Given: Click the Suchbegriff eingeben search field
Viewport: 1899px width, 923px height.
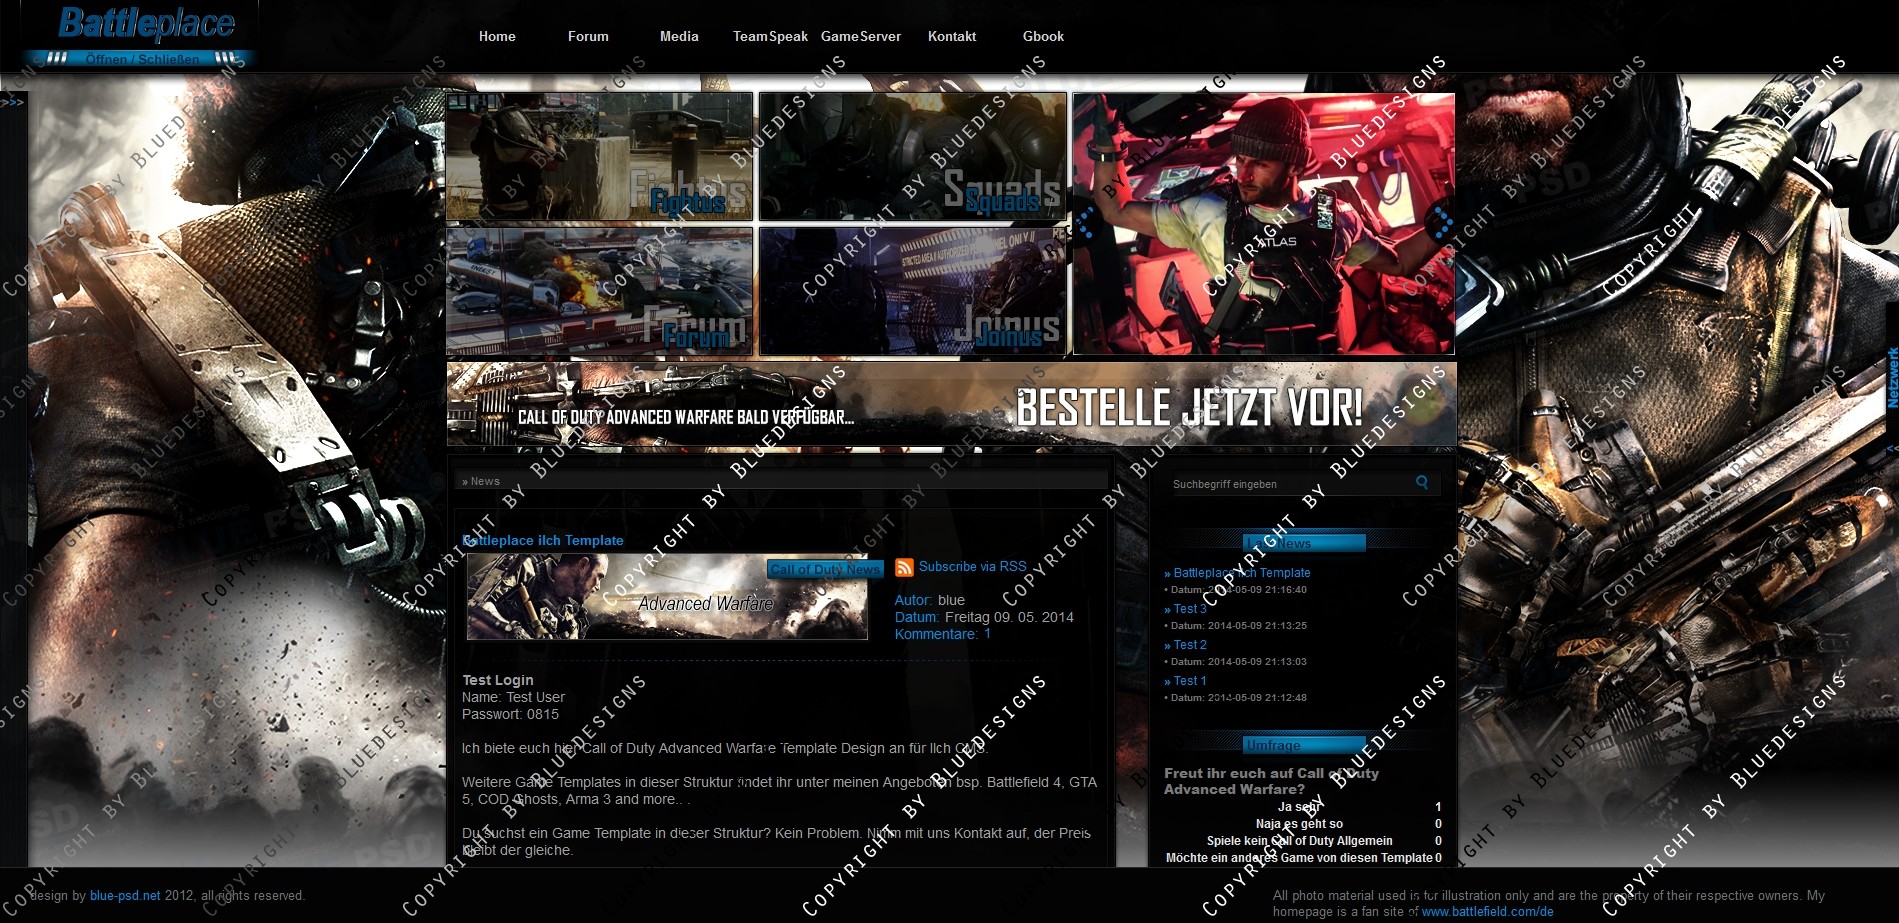Looking at the screenshot, I should click(1290, 484).
